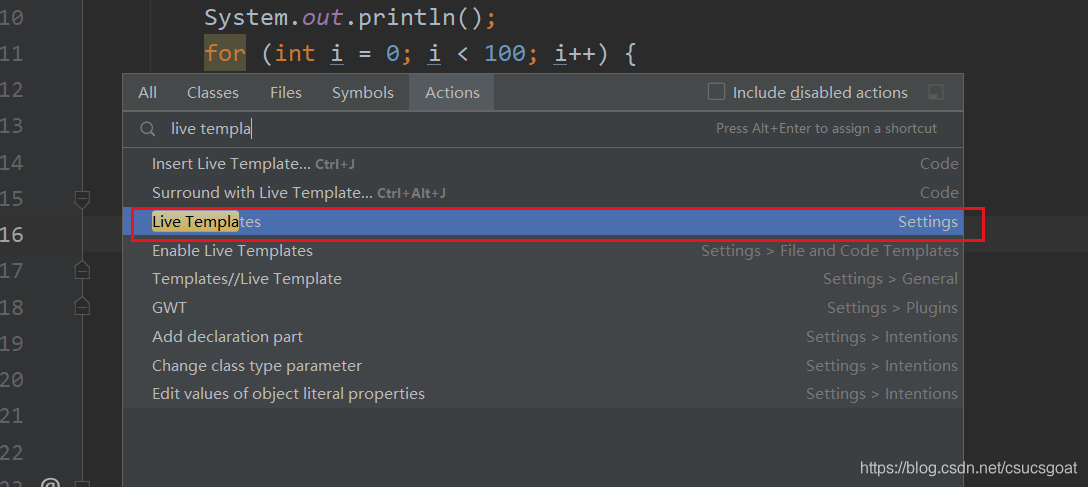Click the System.out.println() code line
The height and width of the screenshot is (487, 1088).
pos(350,17)
